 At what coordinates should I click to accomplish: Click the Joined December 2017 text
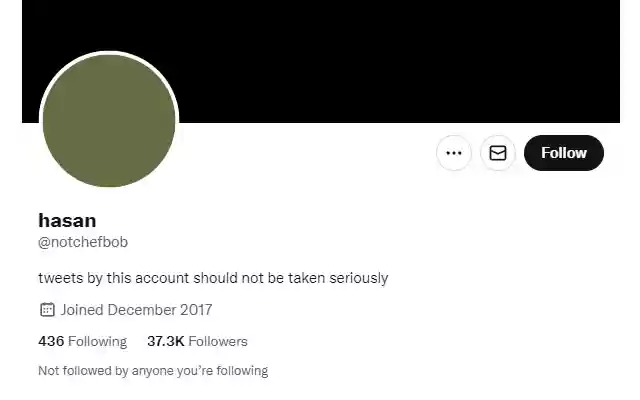pos(136,310)
